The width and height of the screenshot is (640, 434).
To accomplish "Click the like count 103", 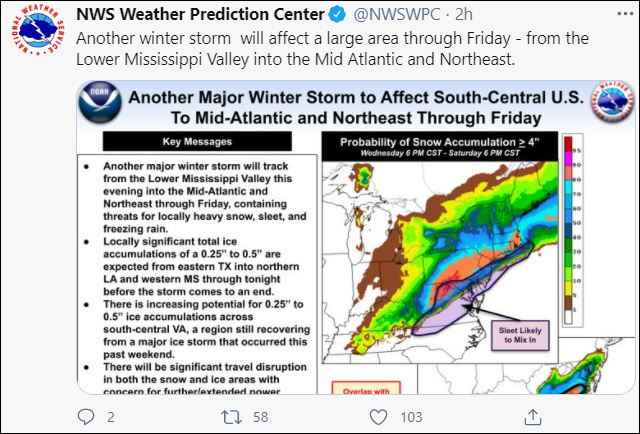I will click(x=411, y=416).
